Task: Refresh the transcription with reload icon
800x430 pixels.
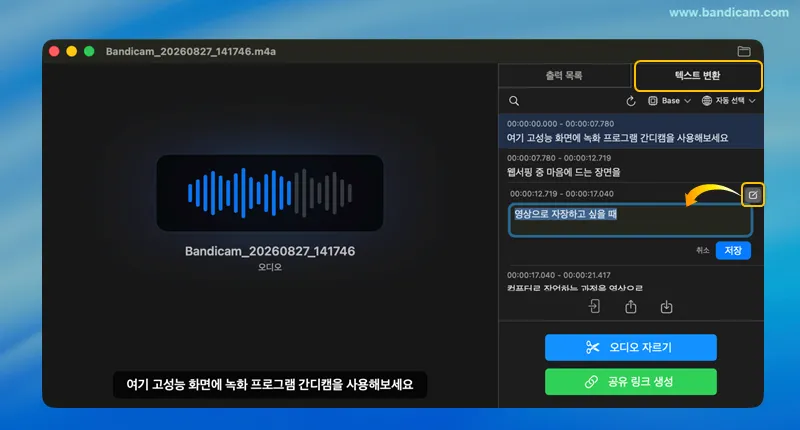Action: coord(631,101)
